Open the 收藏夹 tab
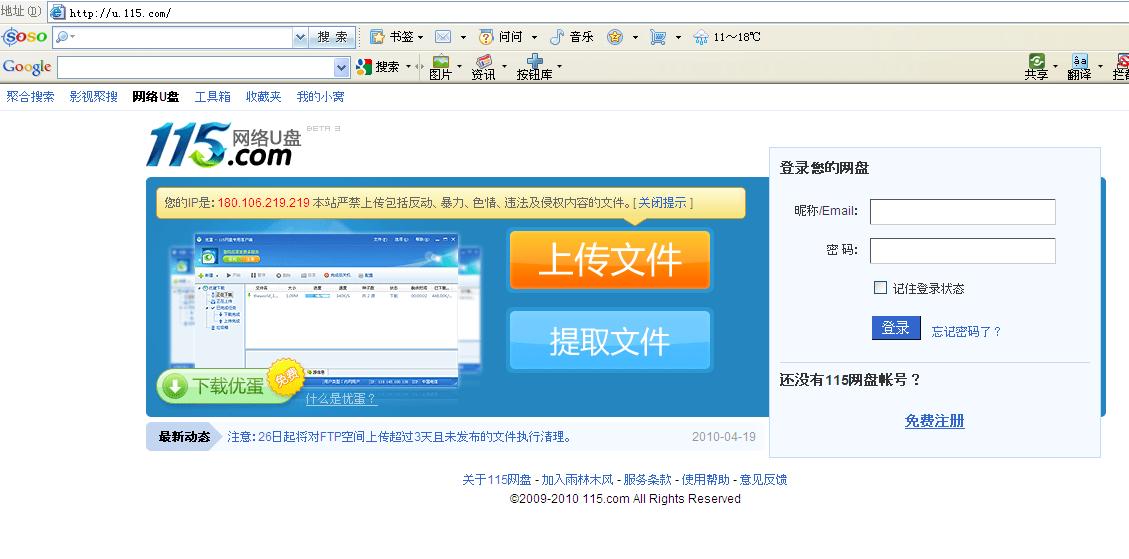1129x559 pixels. pyautogui.click(x=264, y=97)
